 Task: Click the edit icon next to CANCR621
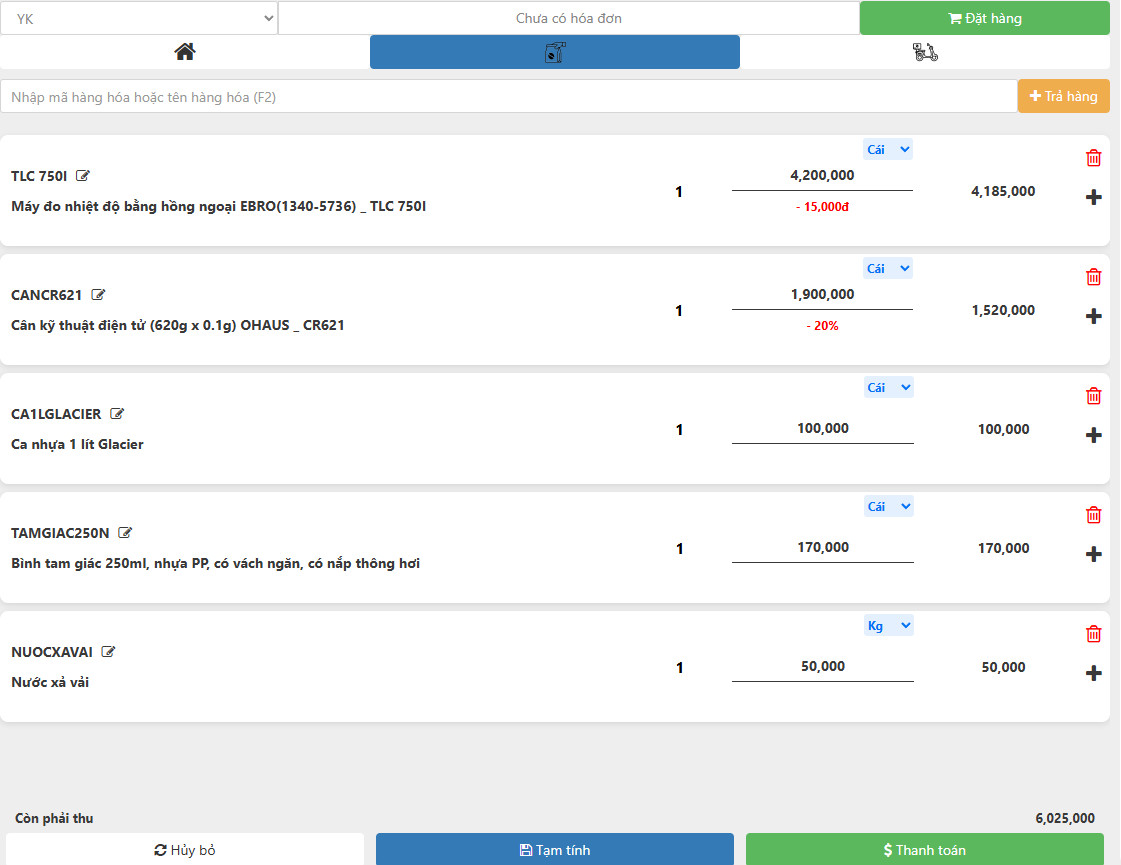[x=98, y=295]
